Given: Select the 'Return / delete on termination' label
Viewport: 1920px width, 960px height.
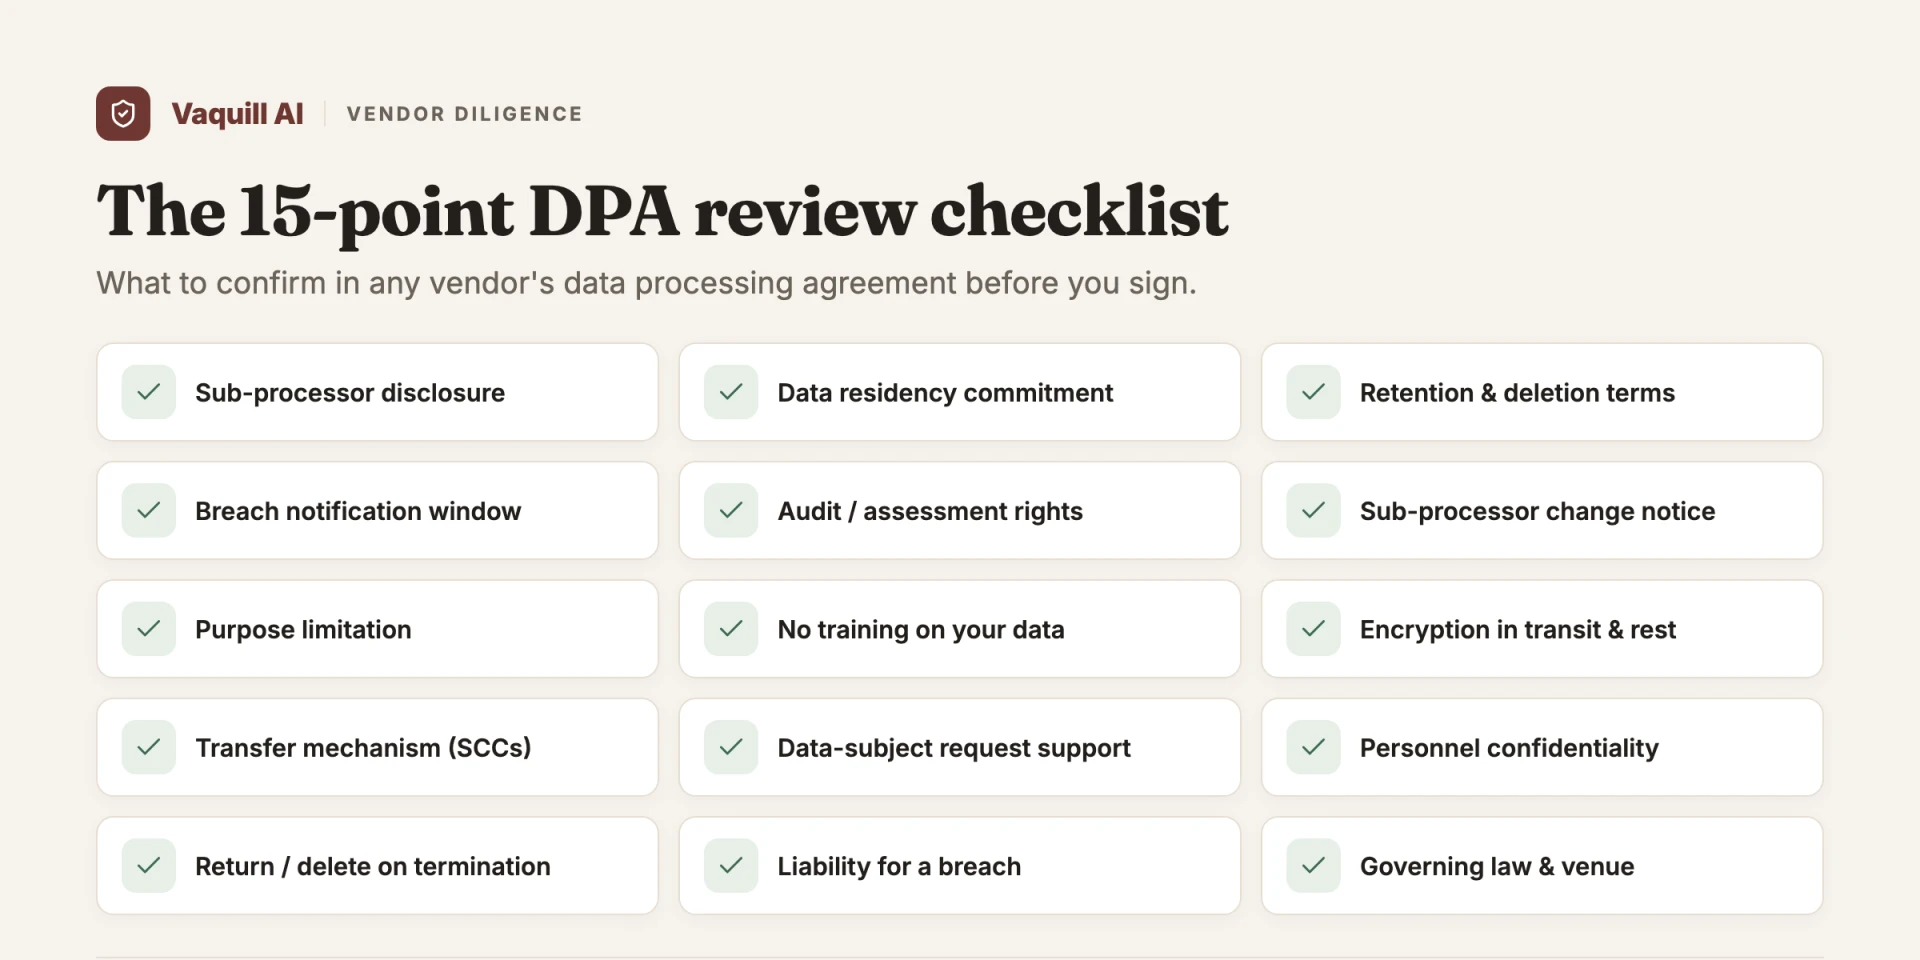Looking at the screenshot, I should pos(373,866).
